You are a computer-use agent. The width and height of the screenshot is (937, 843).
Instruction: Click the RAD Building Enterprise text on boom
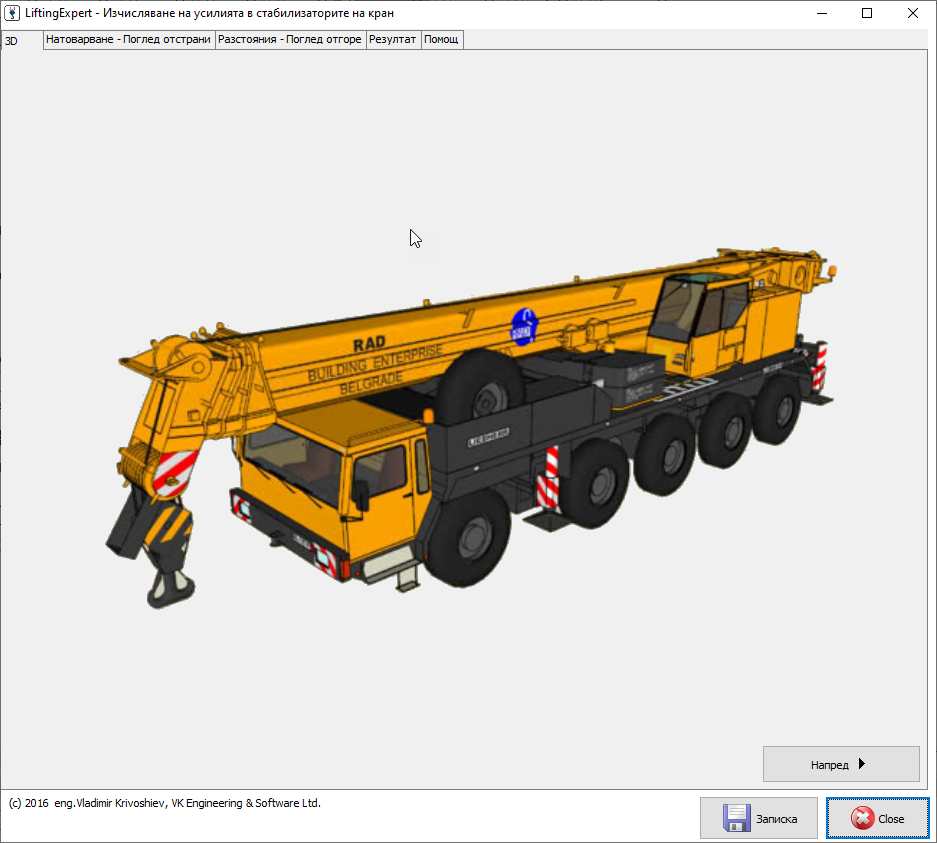[x=375, y=365]
